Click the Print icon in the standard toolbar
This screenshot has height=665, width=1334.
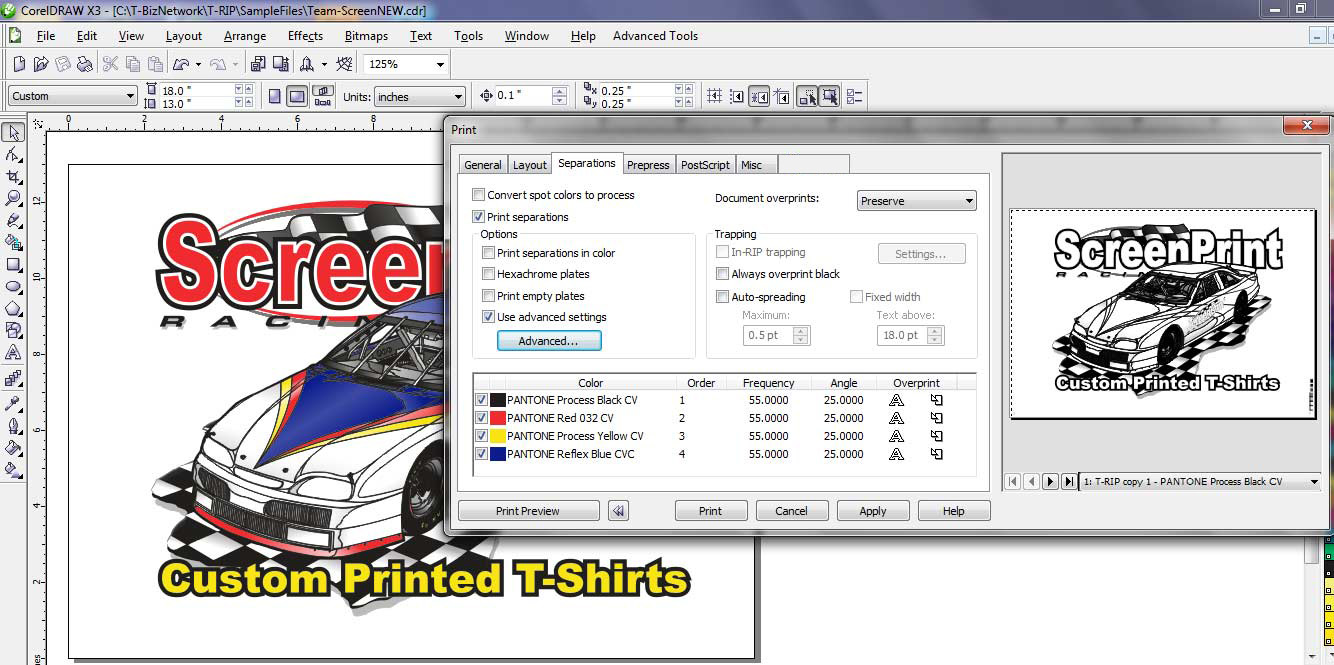84,64
